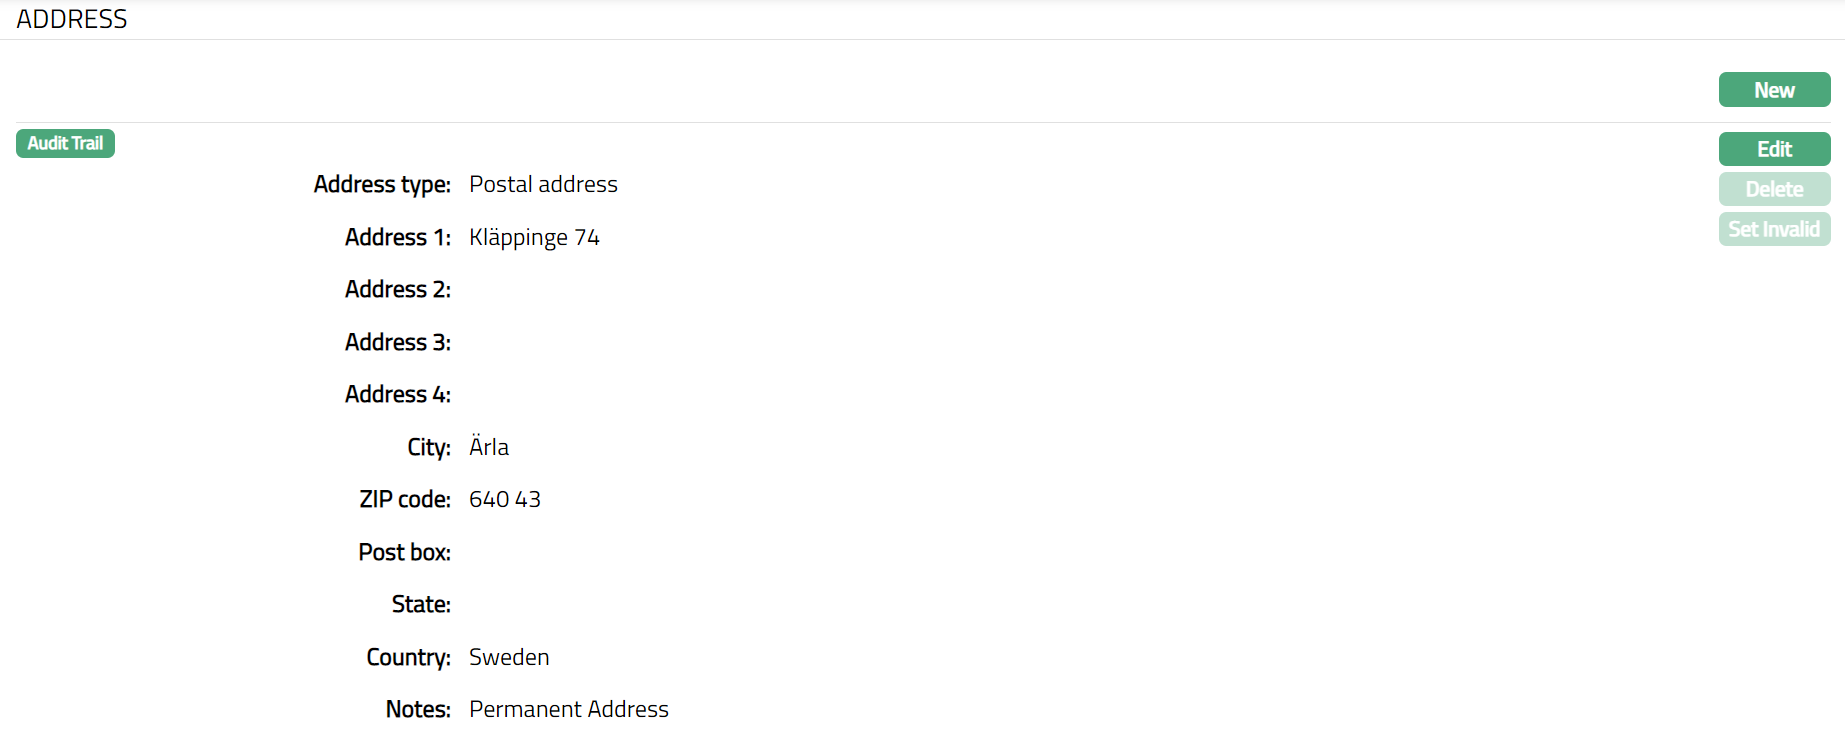Open the Audit Trail
The image size is (1845, 736).
point(65,144)
